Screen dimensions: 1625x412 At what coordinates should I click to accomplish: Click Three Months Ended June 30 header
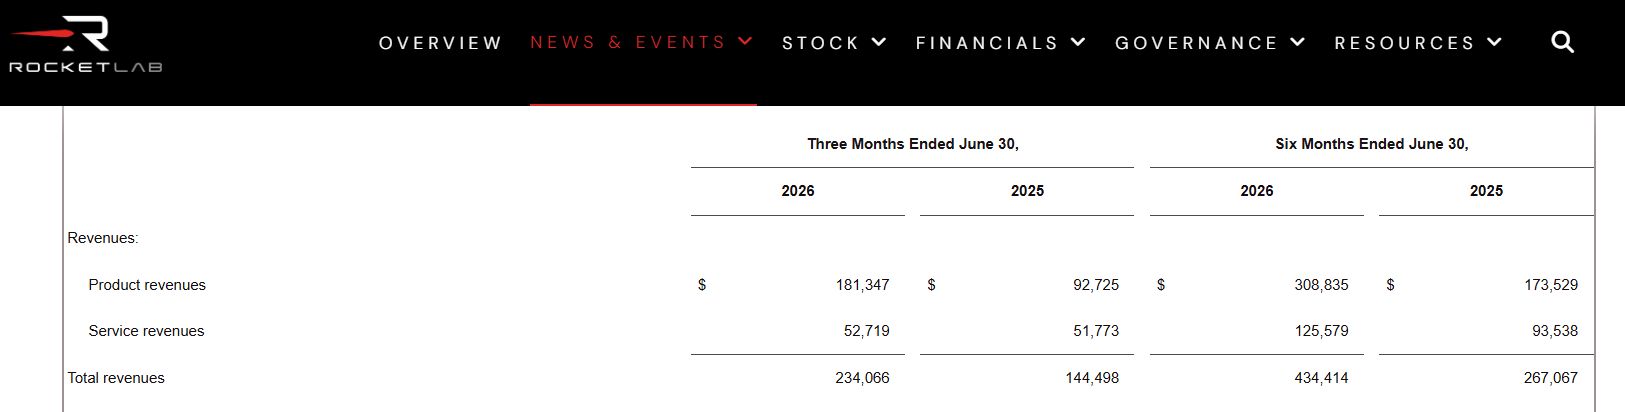(x=913, y=144)
